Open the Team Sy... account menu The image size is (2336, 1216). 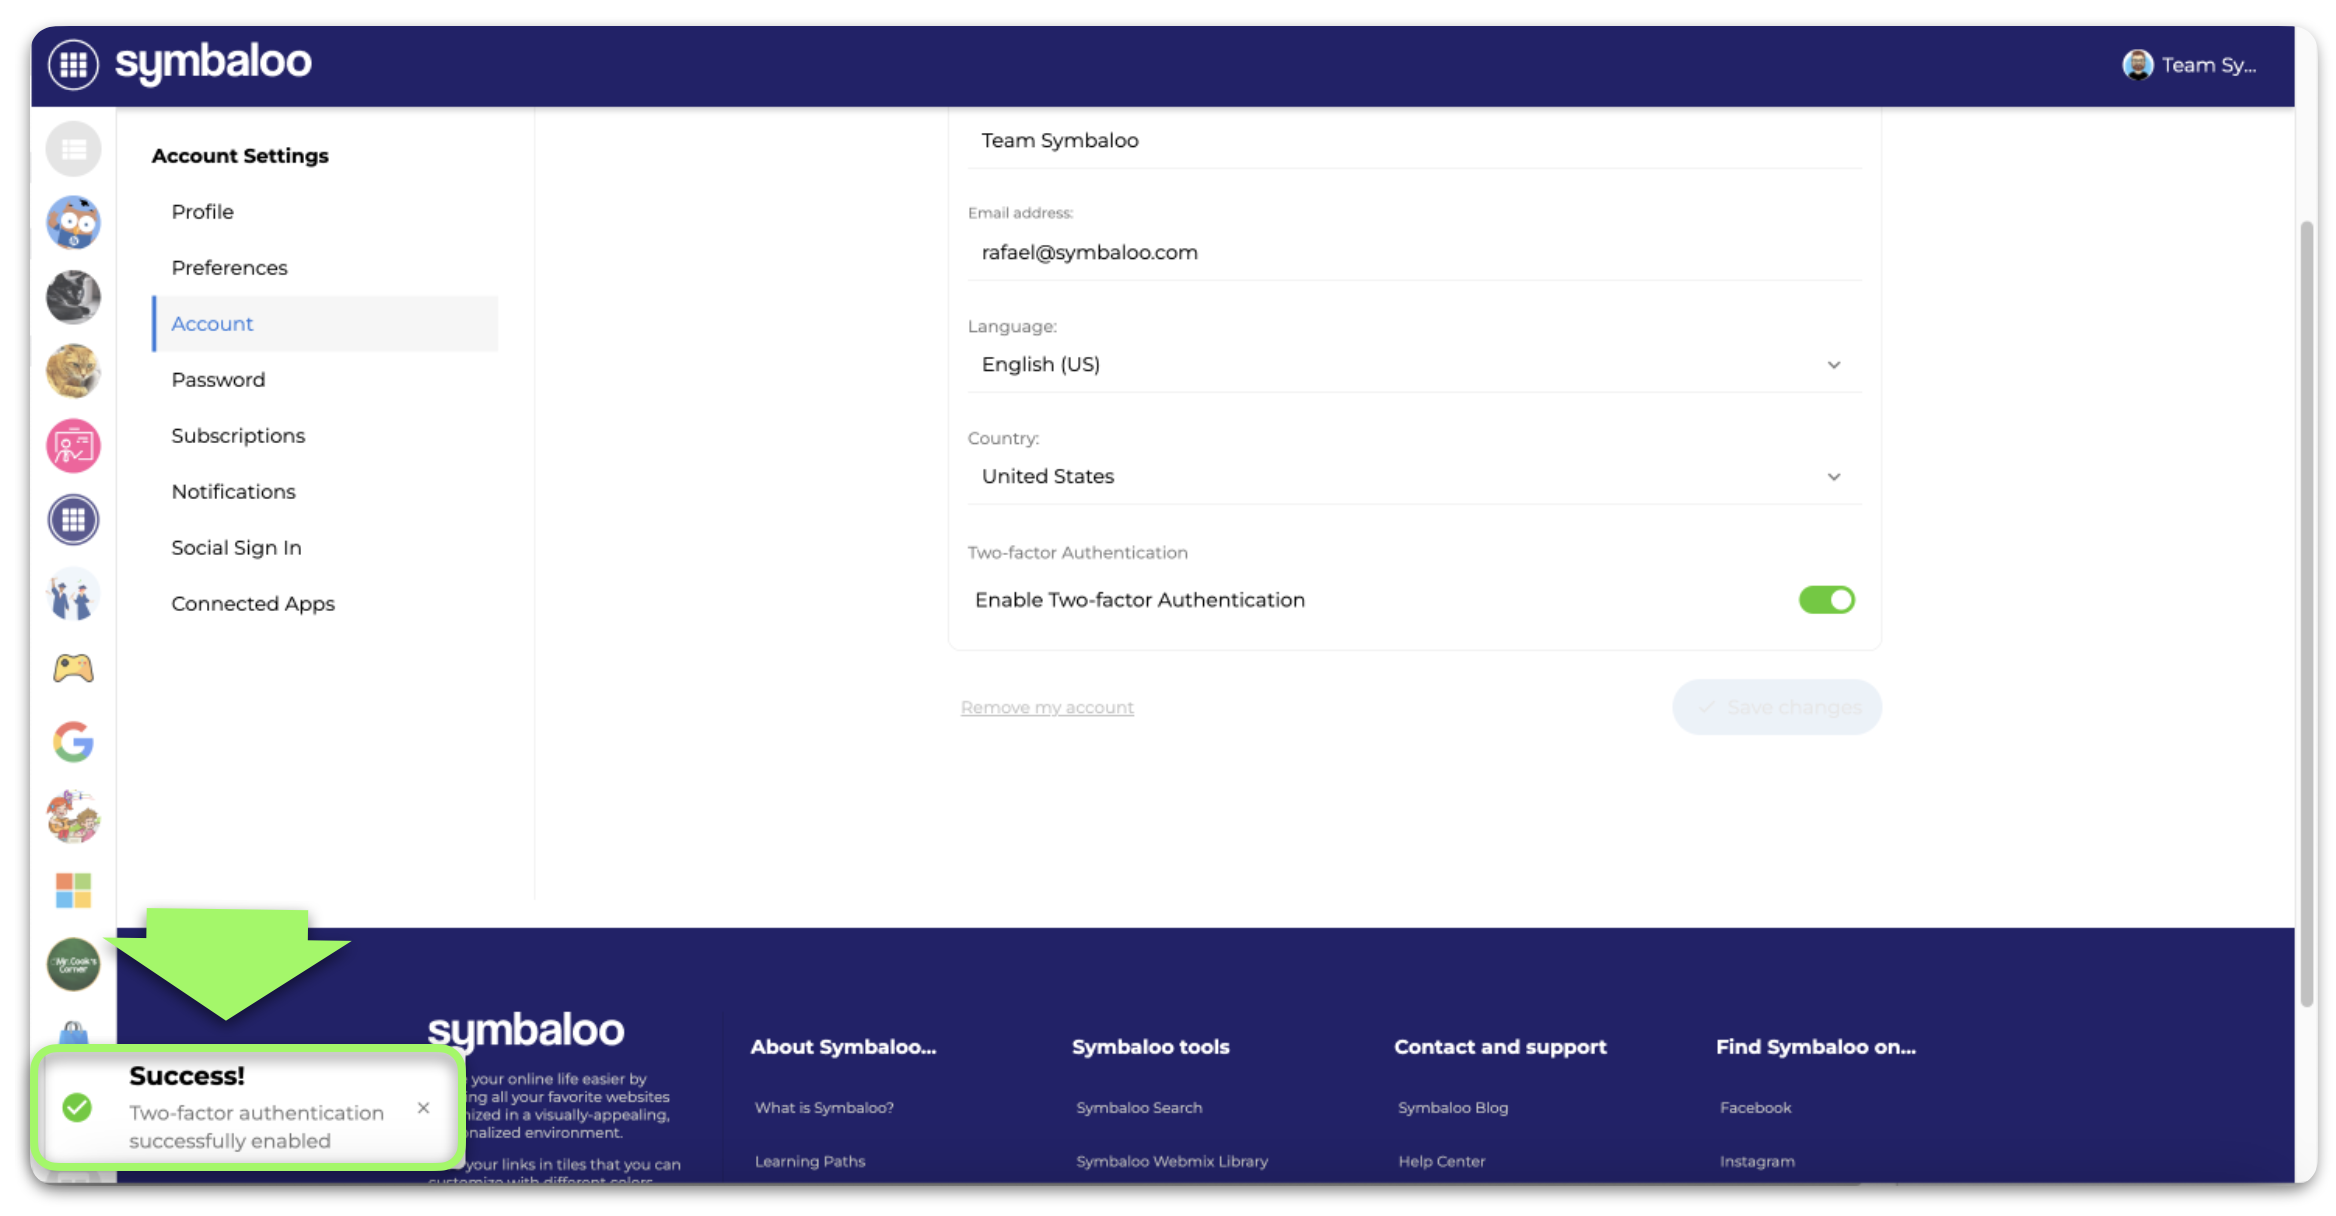2189,65
